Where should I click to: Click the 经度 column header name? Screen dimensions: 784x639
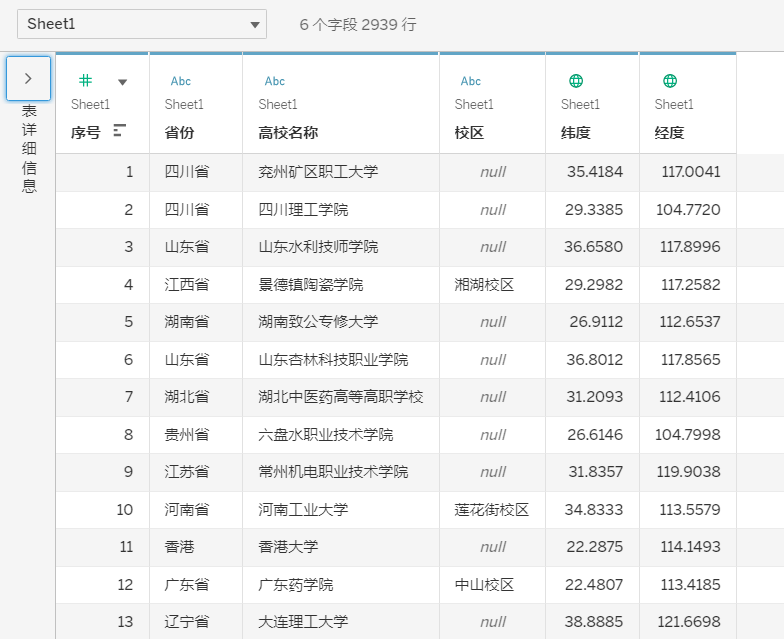(x=670, y=132)
